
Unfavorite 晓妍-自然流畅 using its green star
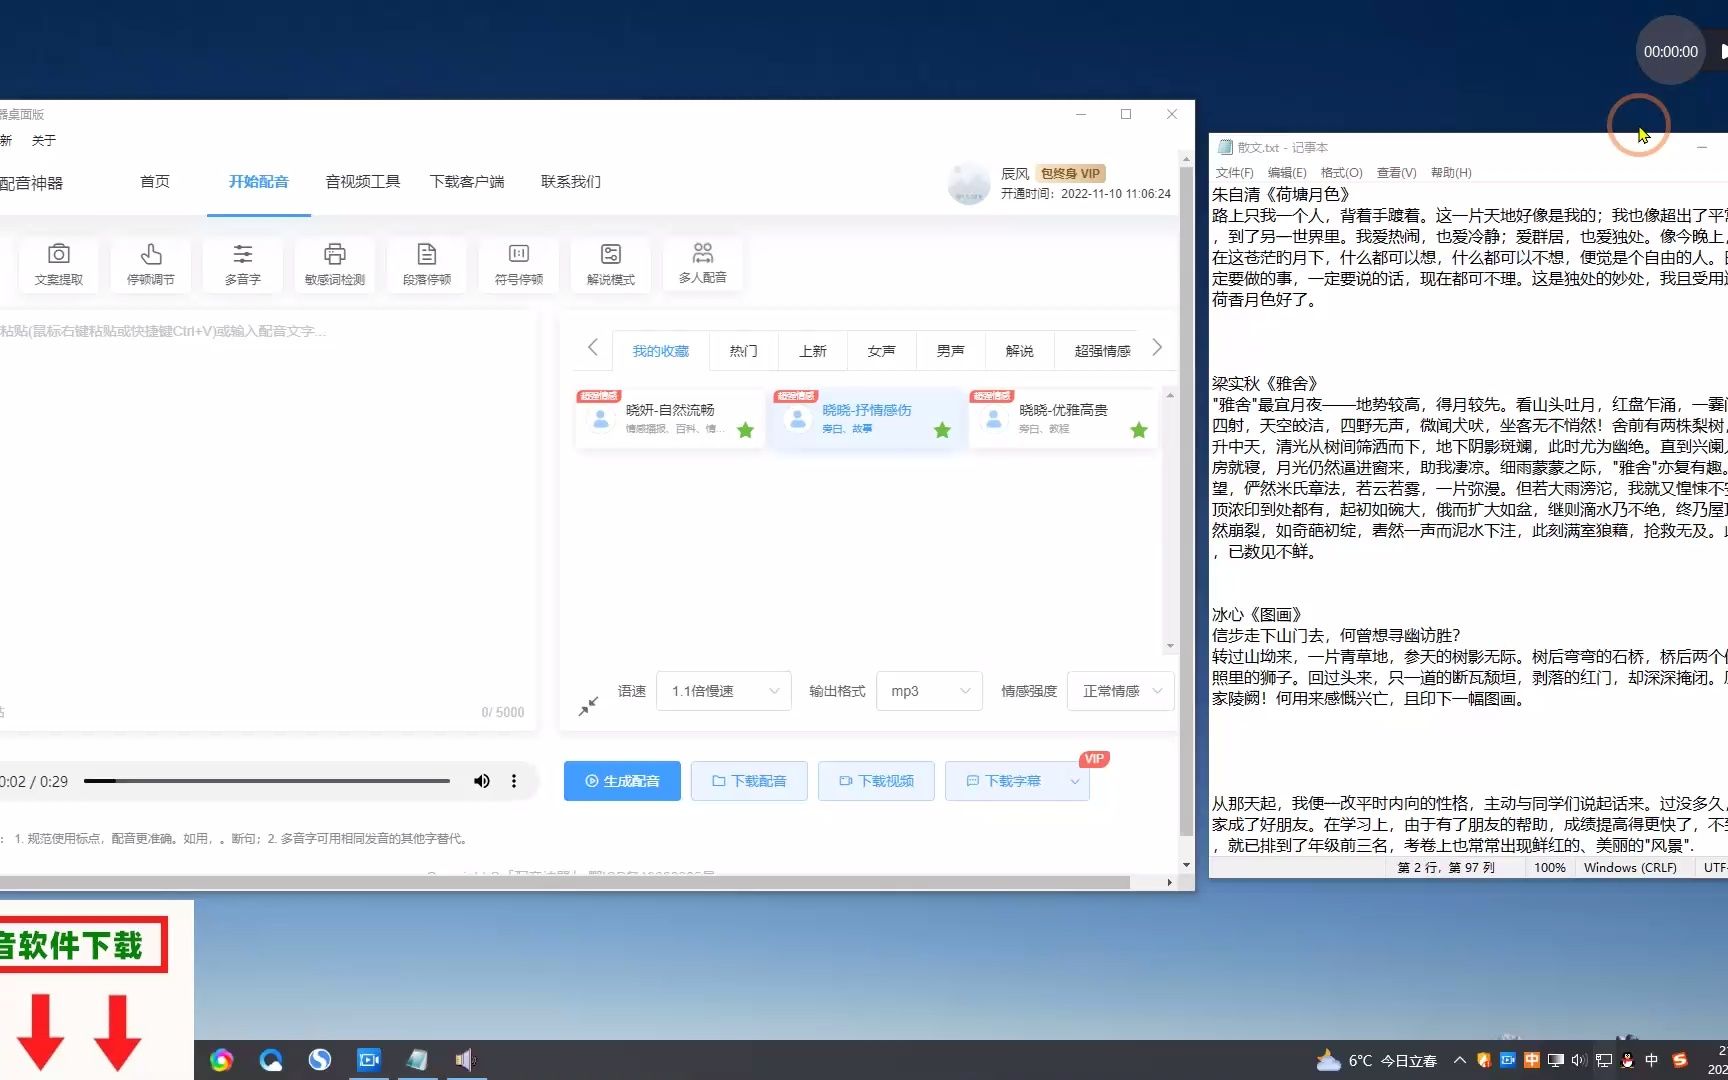tap(745, 431)
